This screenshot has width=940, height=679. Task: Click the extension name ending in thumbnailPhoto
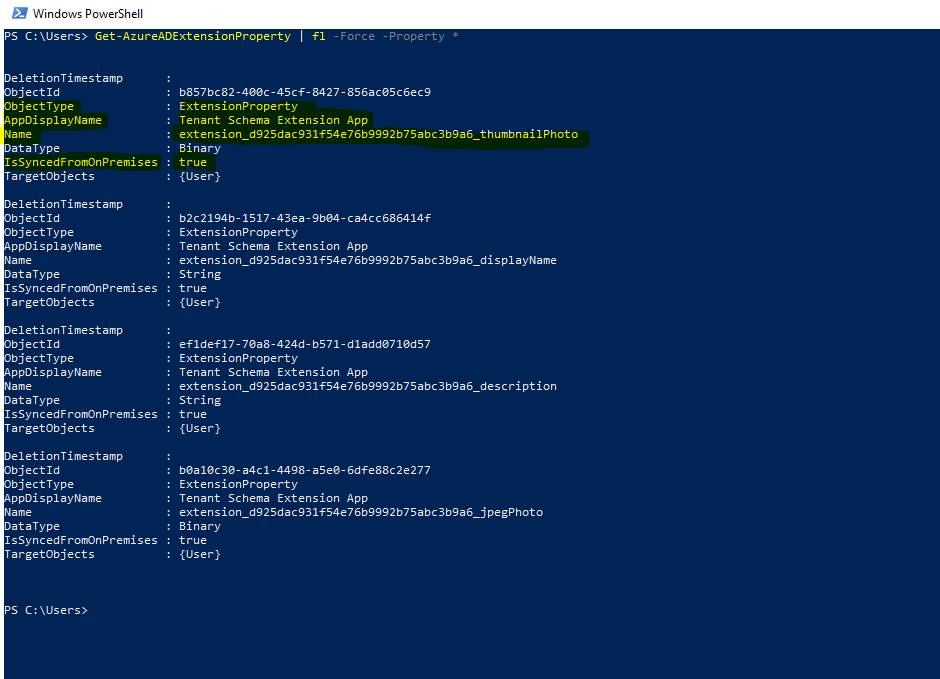[x=378, y=134]
